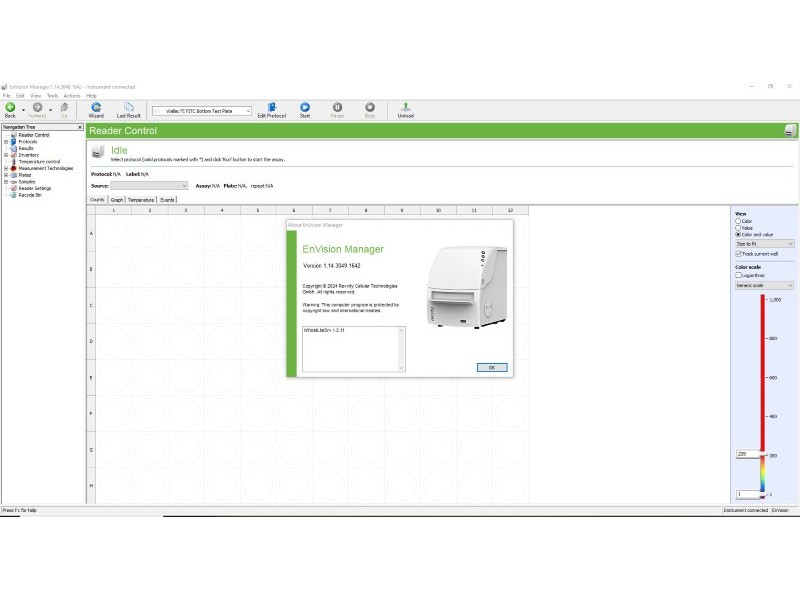Select Measurement Technologies tree node

click(46, 168)
